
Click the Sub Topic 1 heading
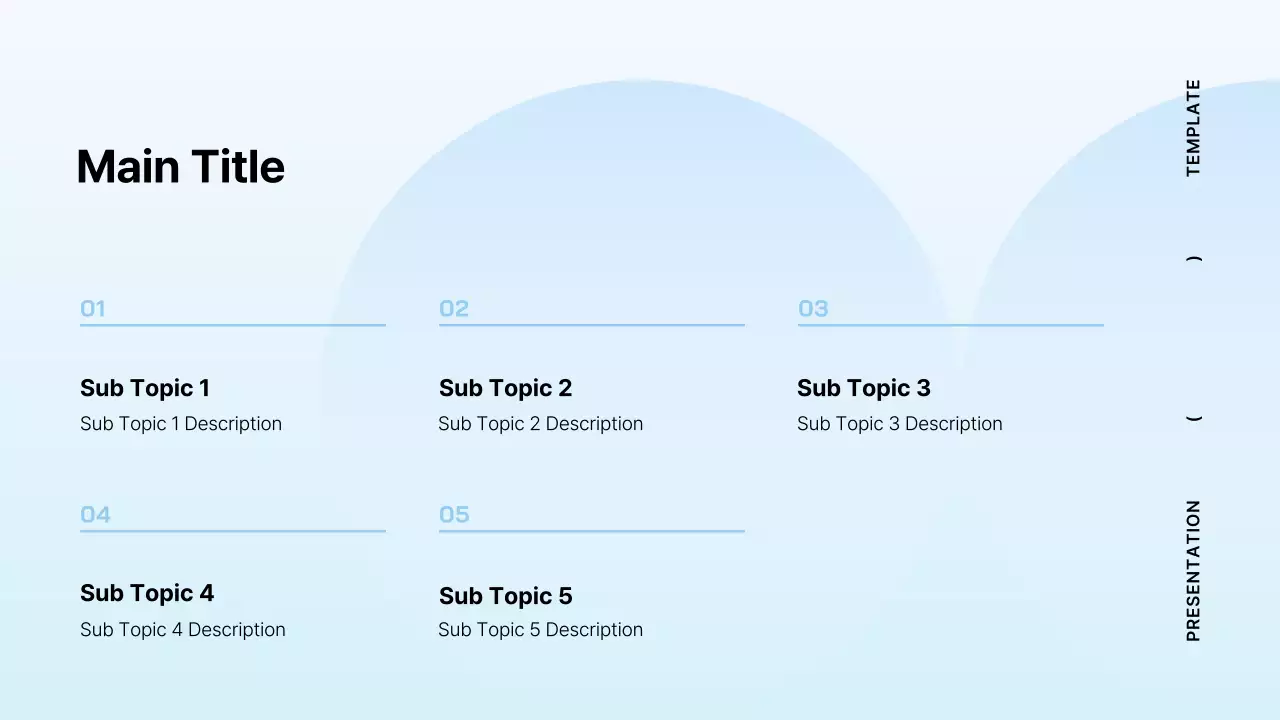(145, 388)
